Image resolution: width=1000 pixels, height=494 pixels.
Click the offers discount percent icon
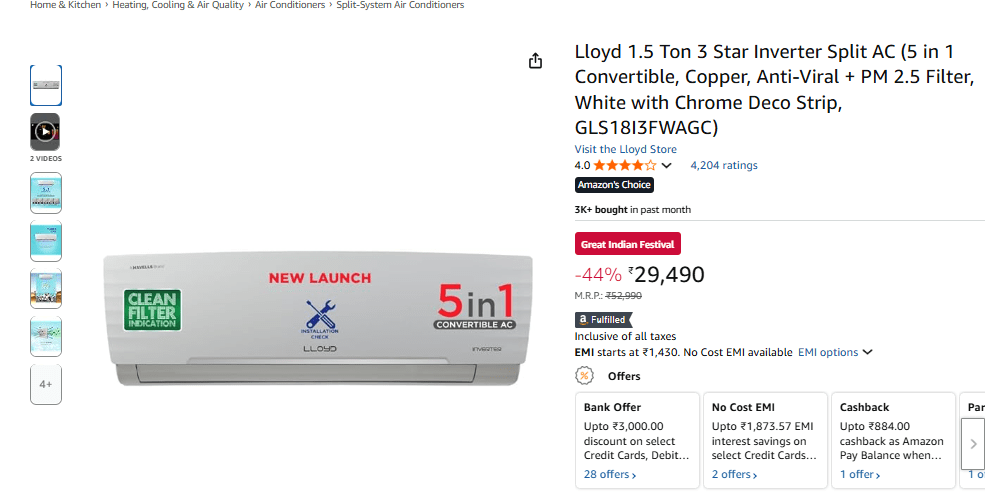tap(584, 376)
